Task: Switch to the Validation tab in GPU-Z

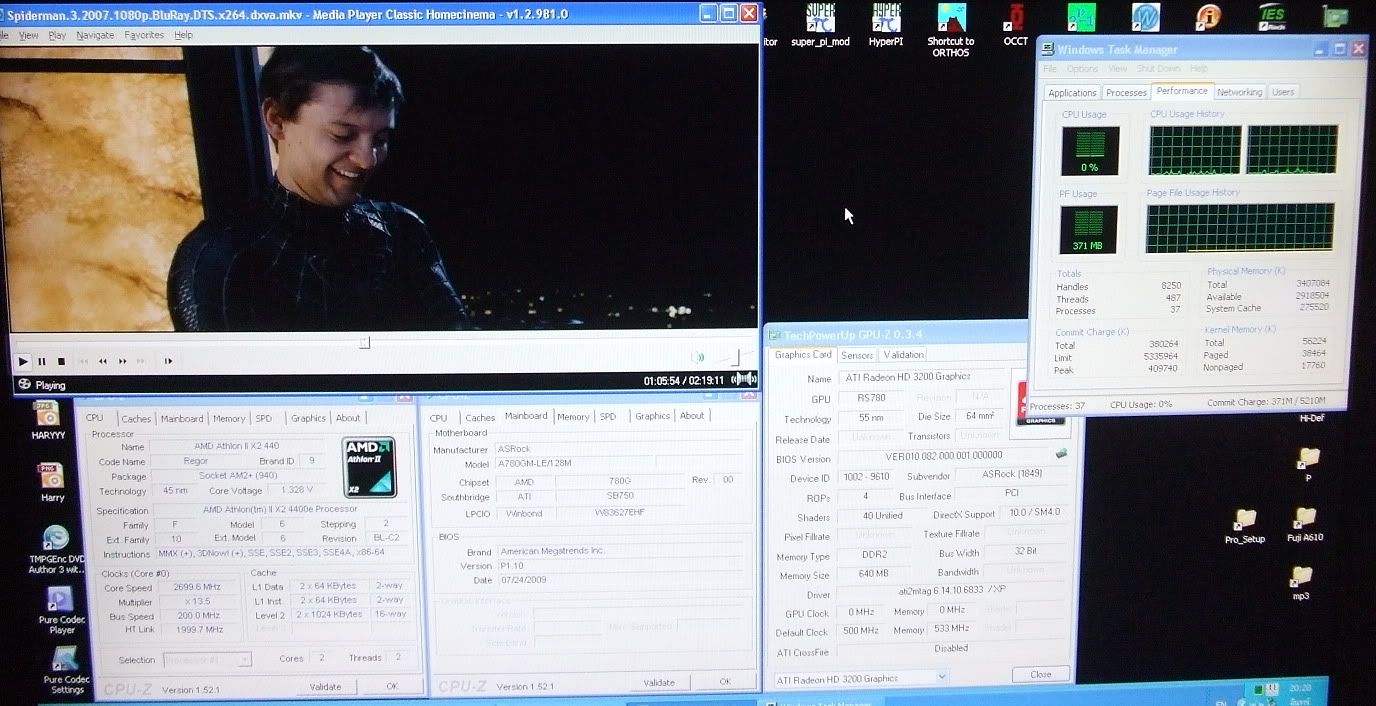Action: 903,355
